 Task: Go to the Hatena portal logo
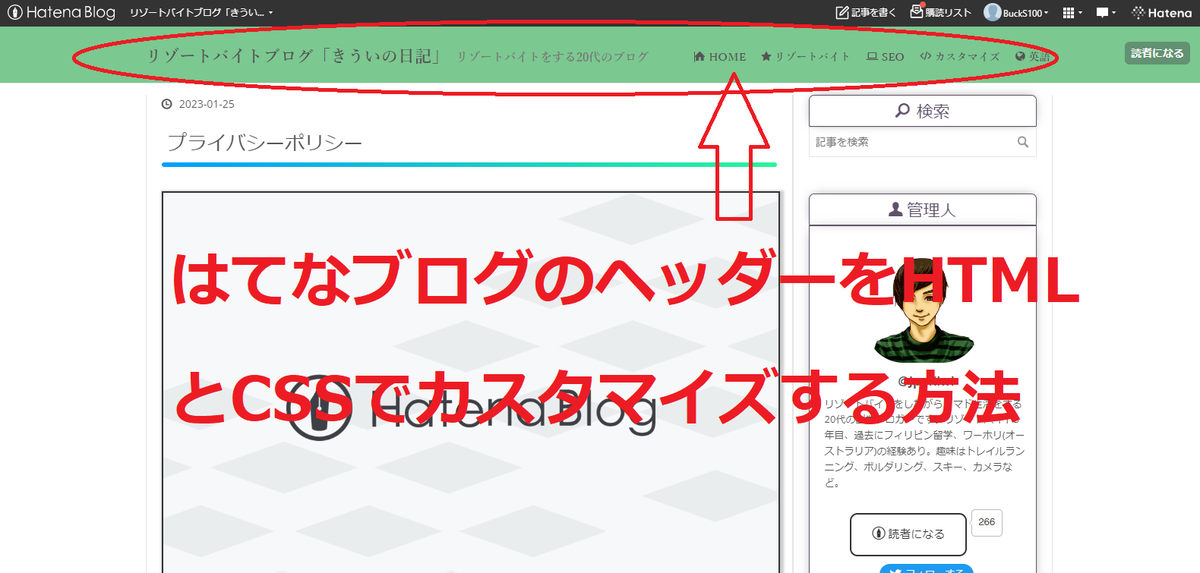coord(1161,13)
